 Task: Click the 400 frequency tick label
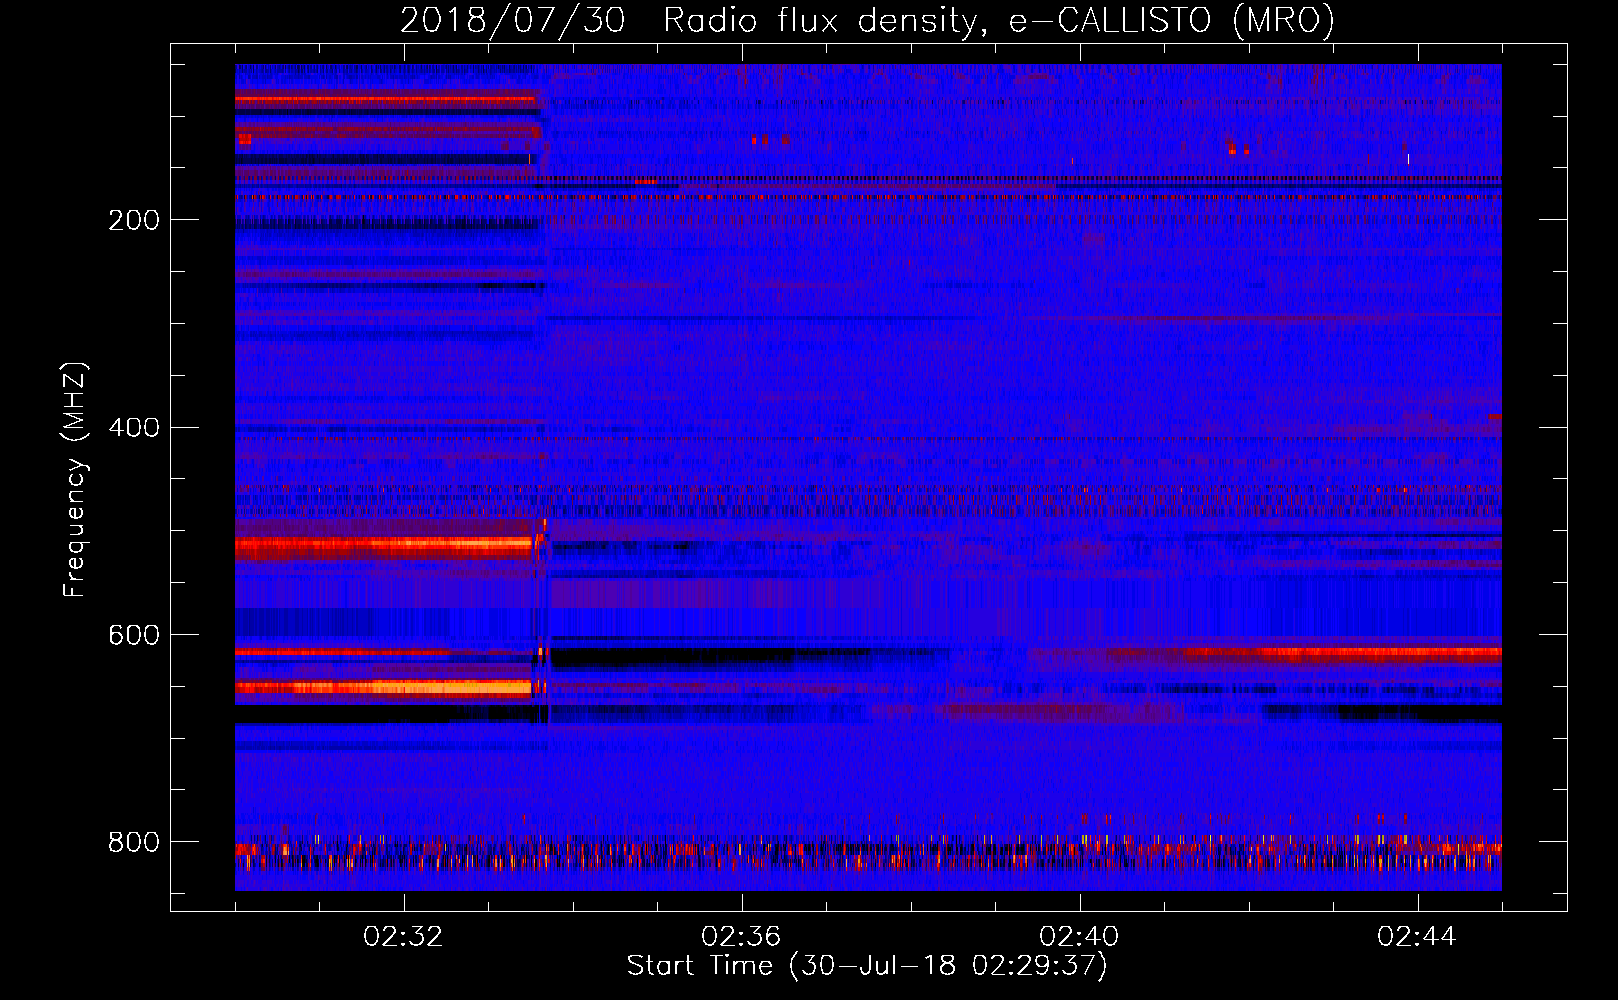(134, 428)
